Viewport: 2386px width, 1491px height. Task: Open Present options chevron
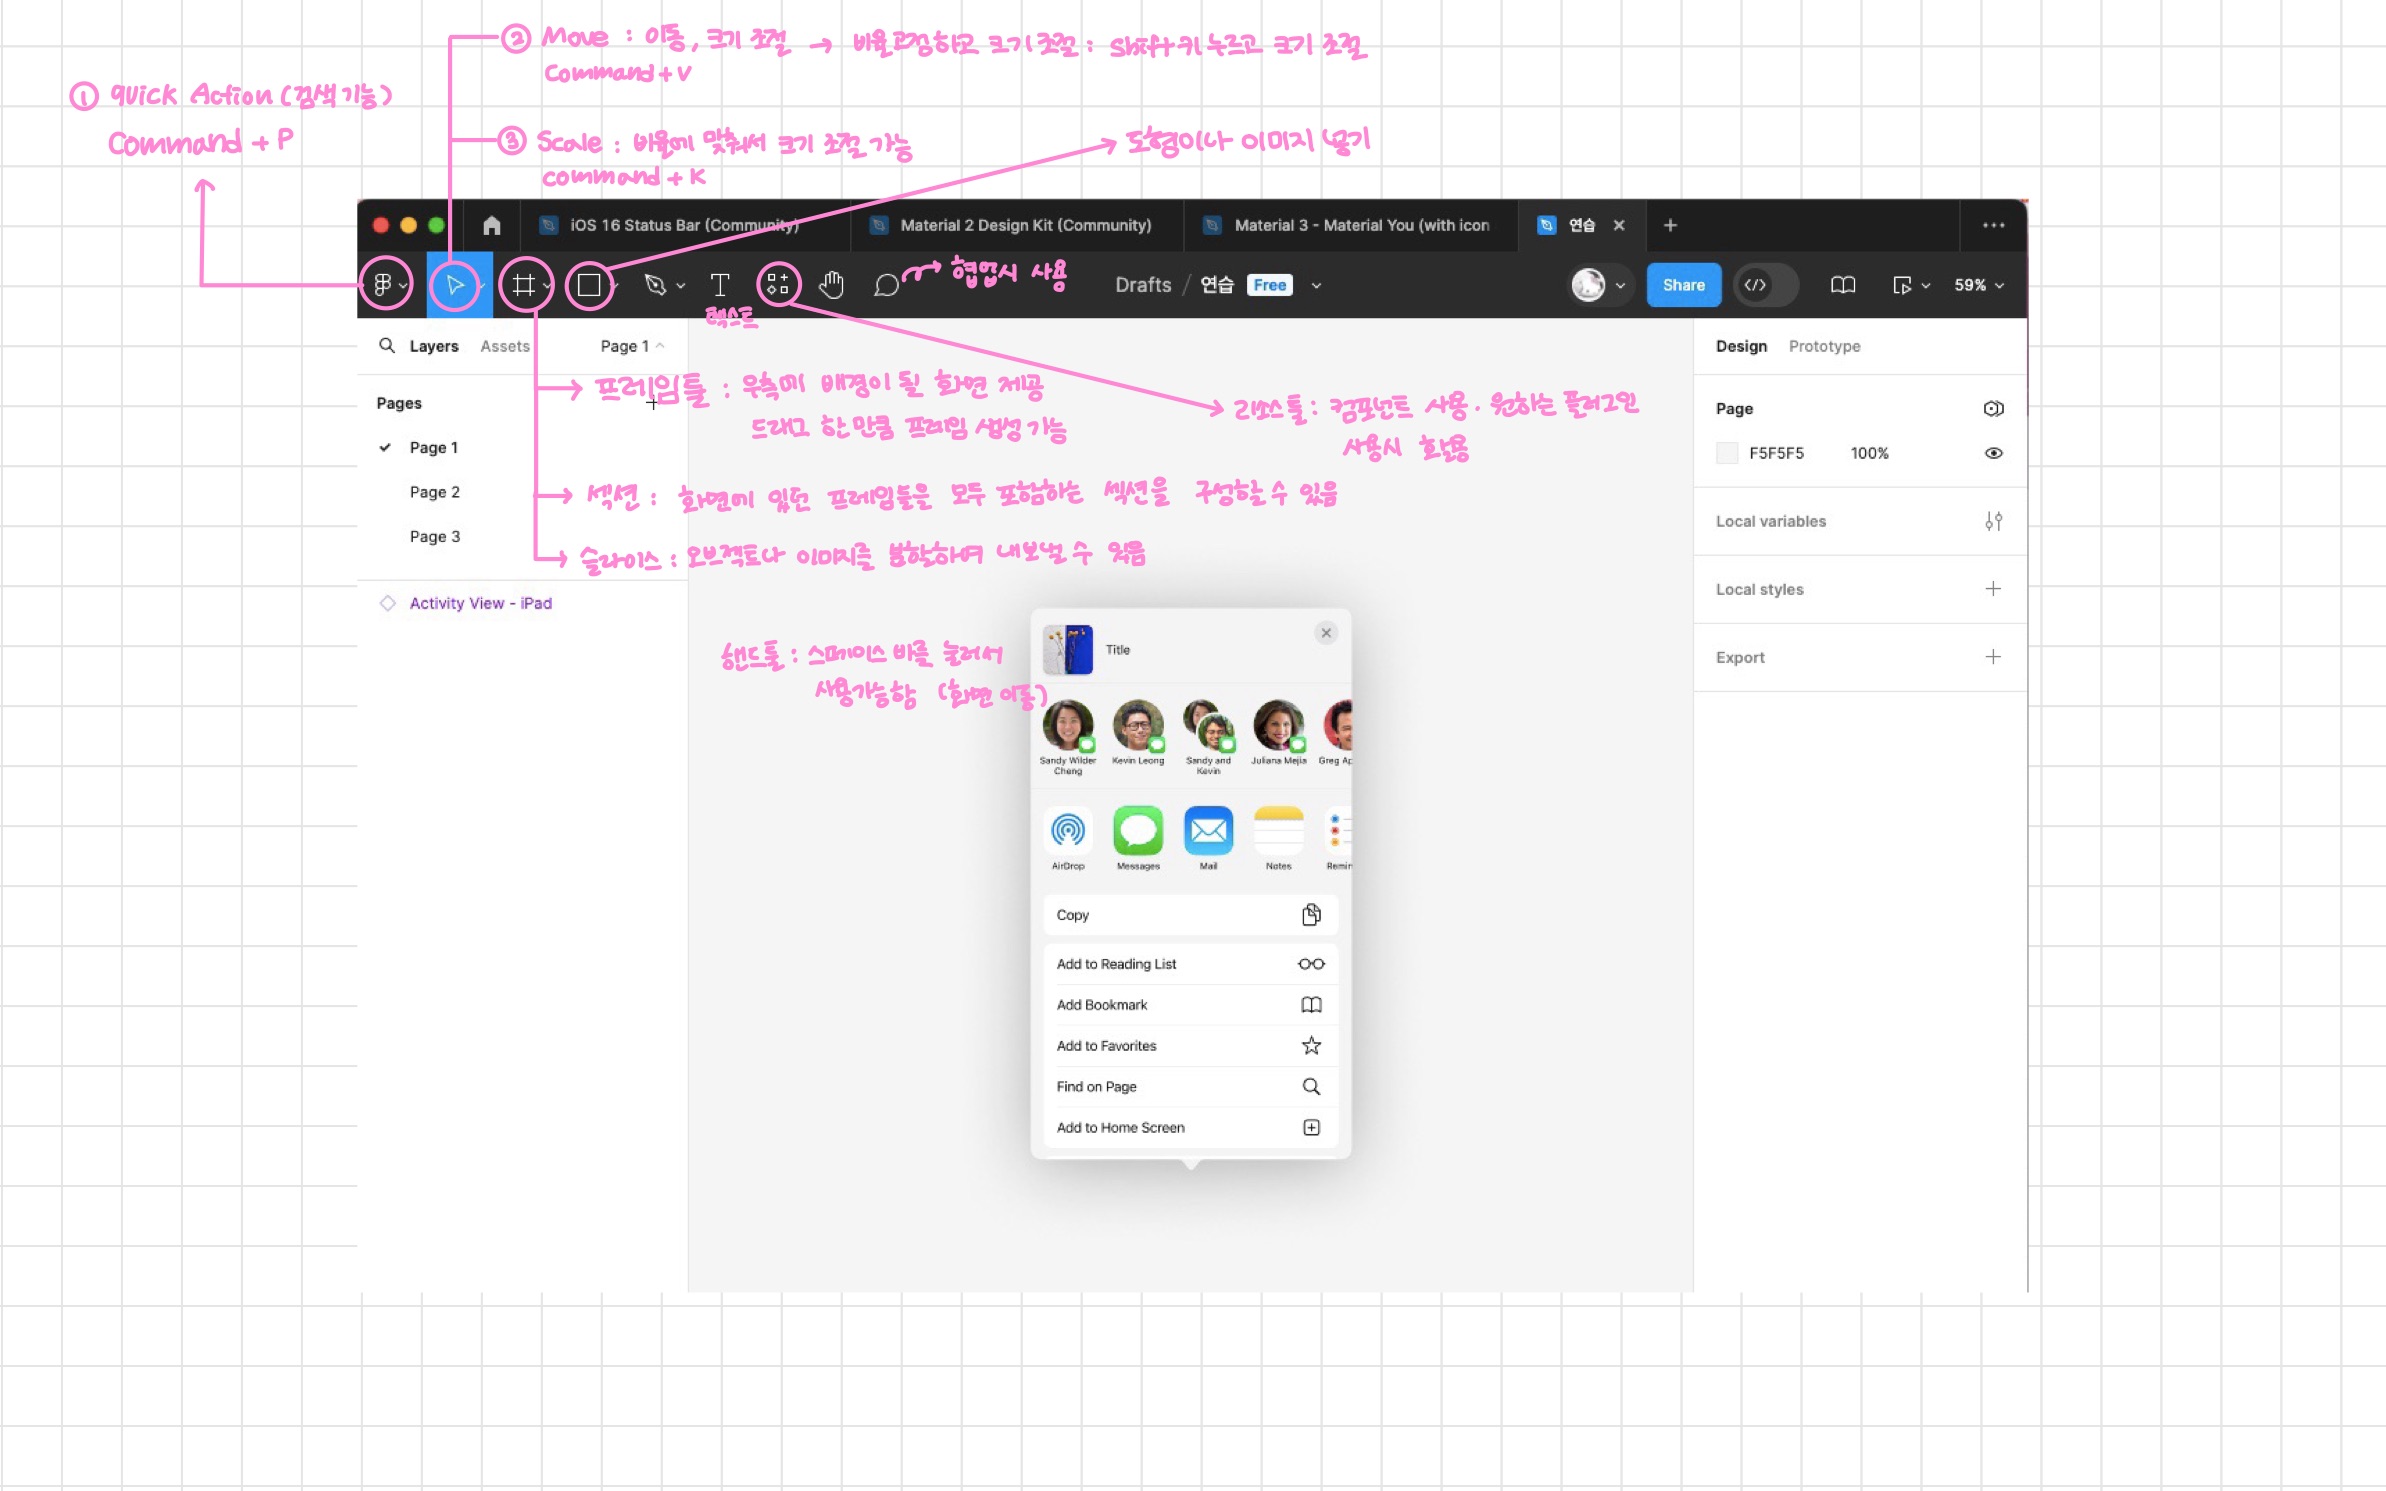pos(1925,285)
